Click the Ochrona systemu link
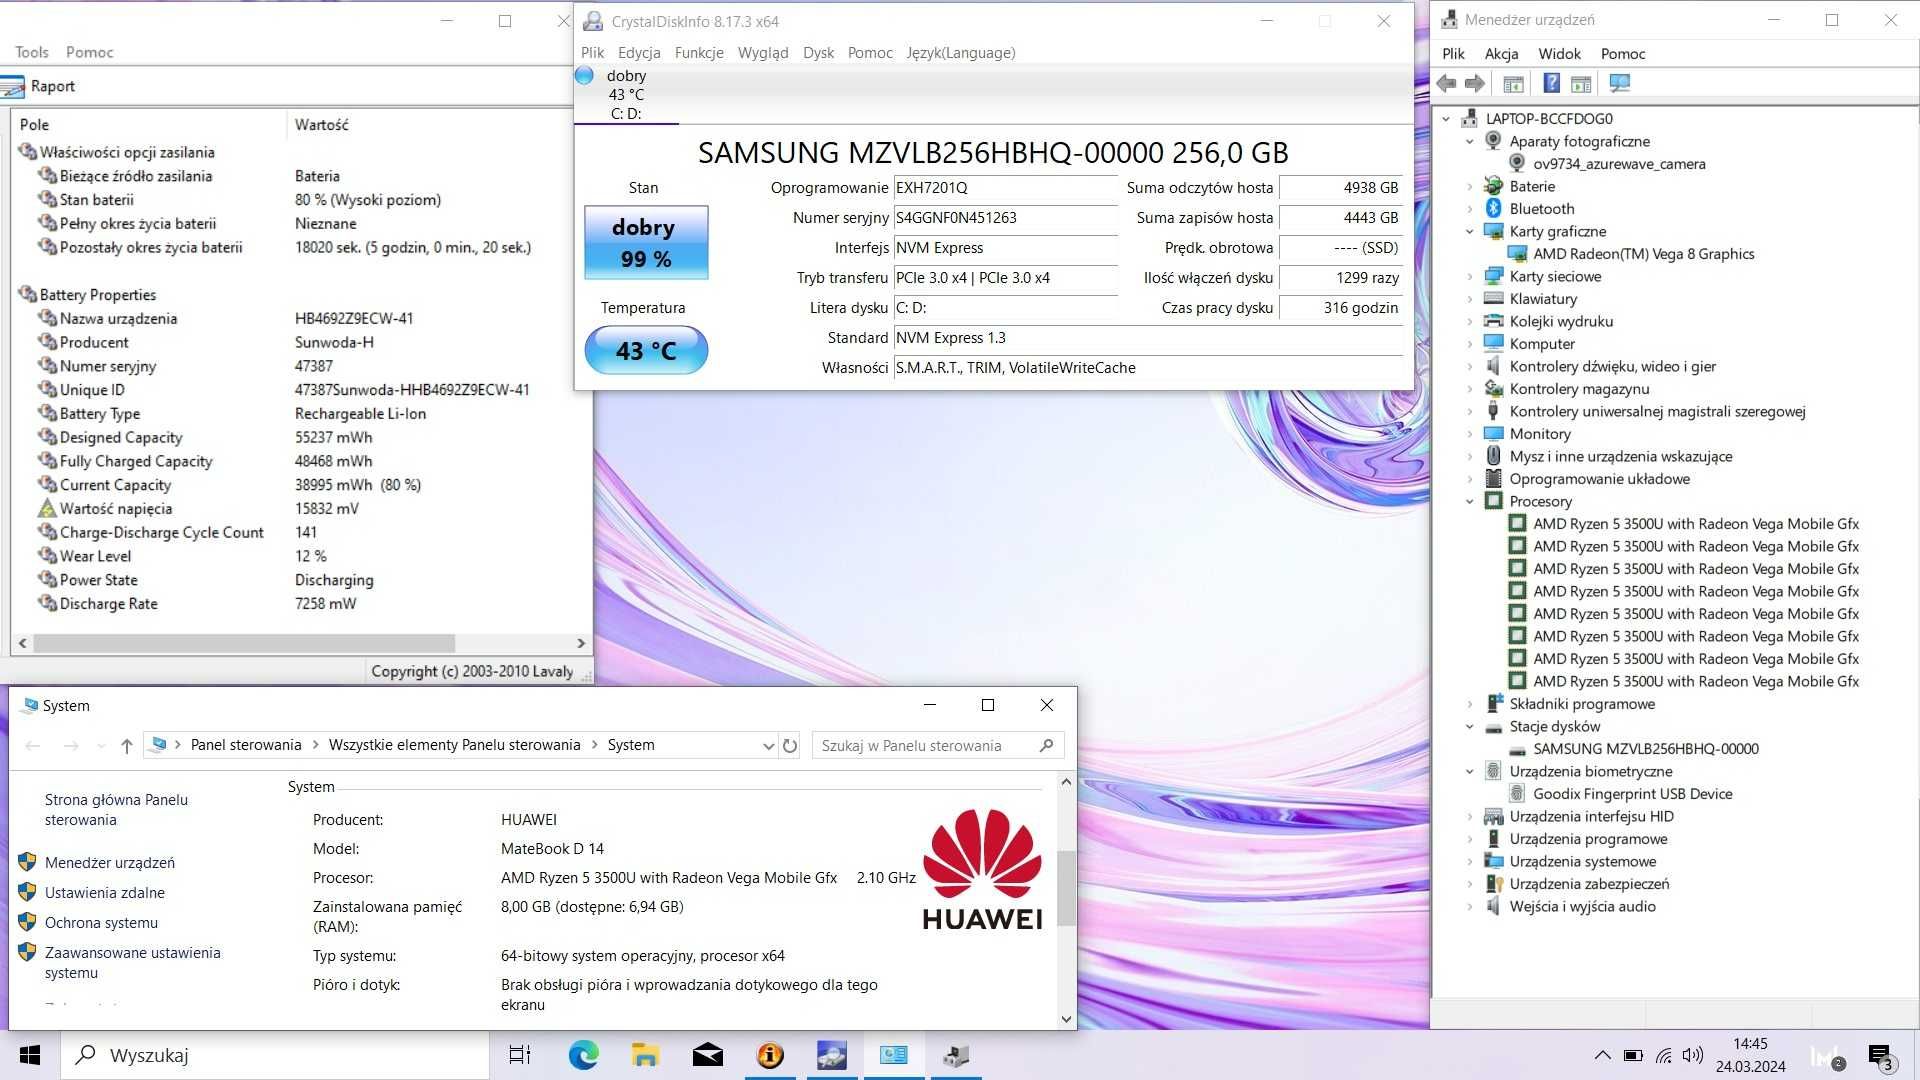The image size is (1920, 1080). tap(101, 923)
